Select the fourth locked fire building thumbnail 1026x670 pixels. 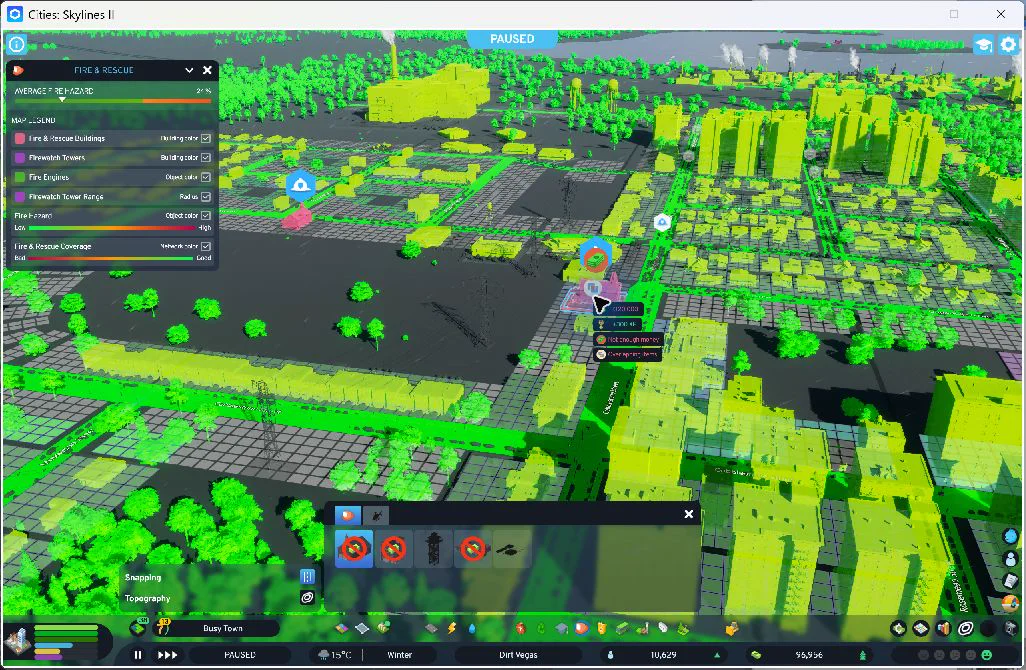coord(472,548)
